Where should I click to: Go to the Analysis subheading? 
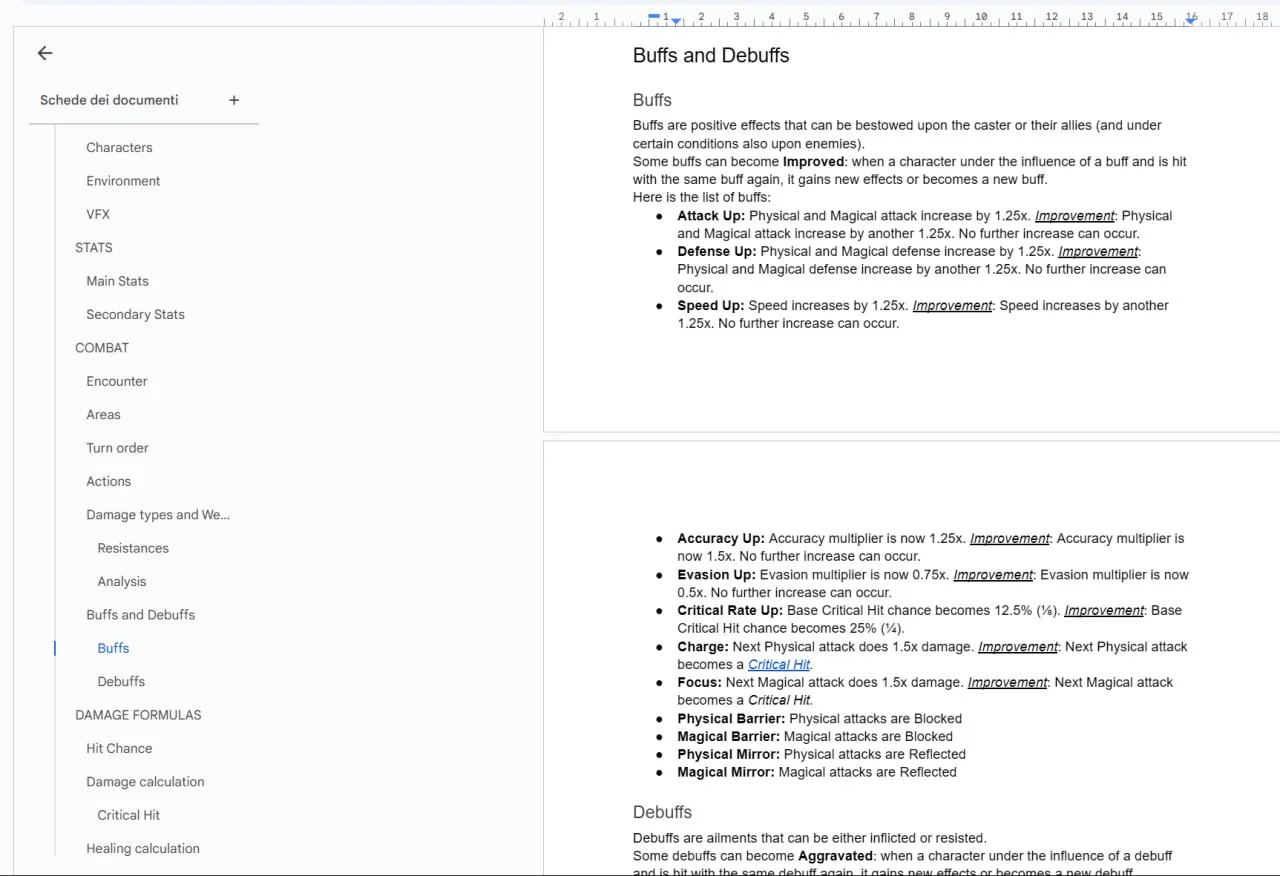click(x=122, y=581)
